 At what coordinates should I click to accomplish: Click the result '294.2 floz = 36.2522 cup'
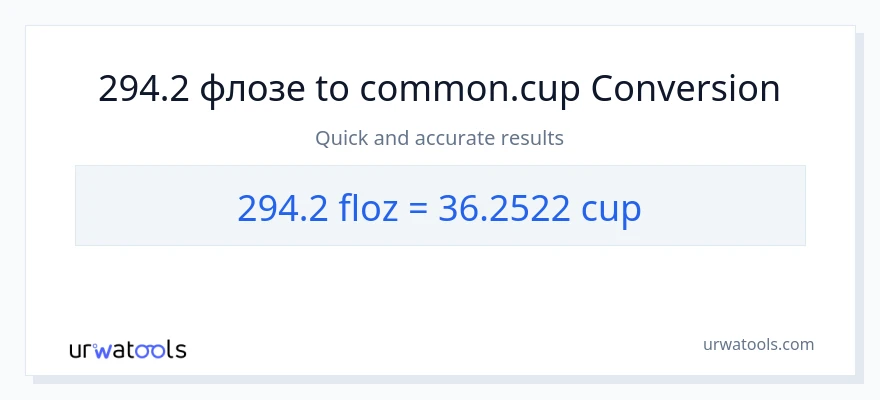[439, 207]
